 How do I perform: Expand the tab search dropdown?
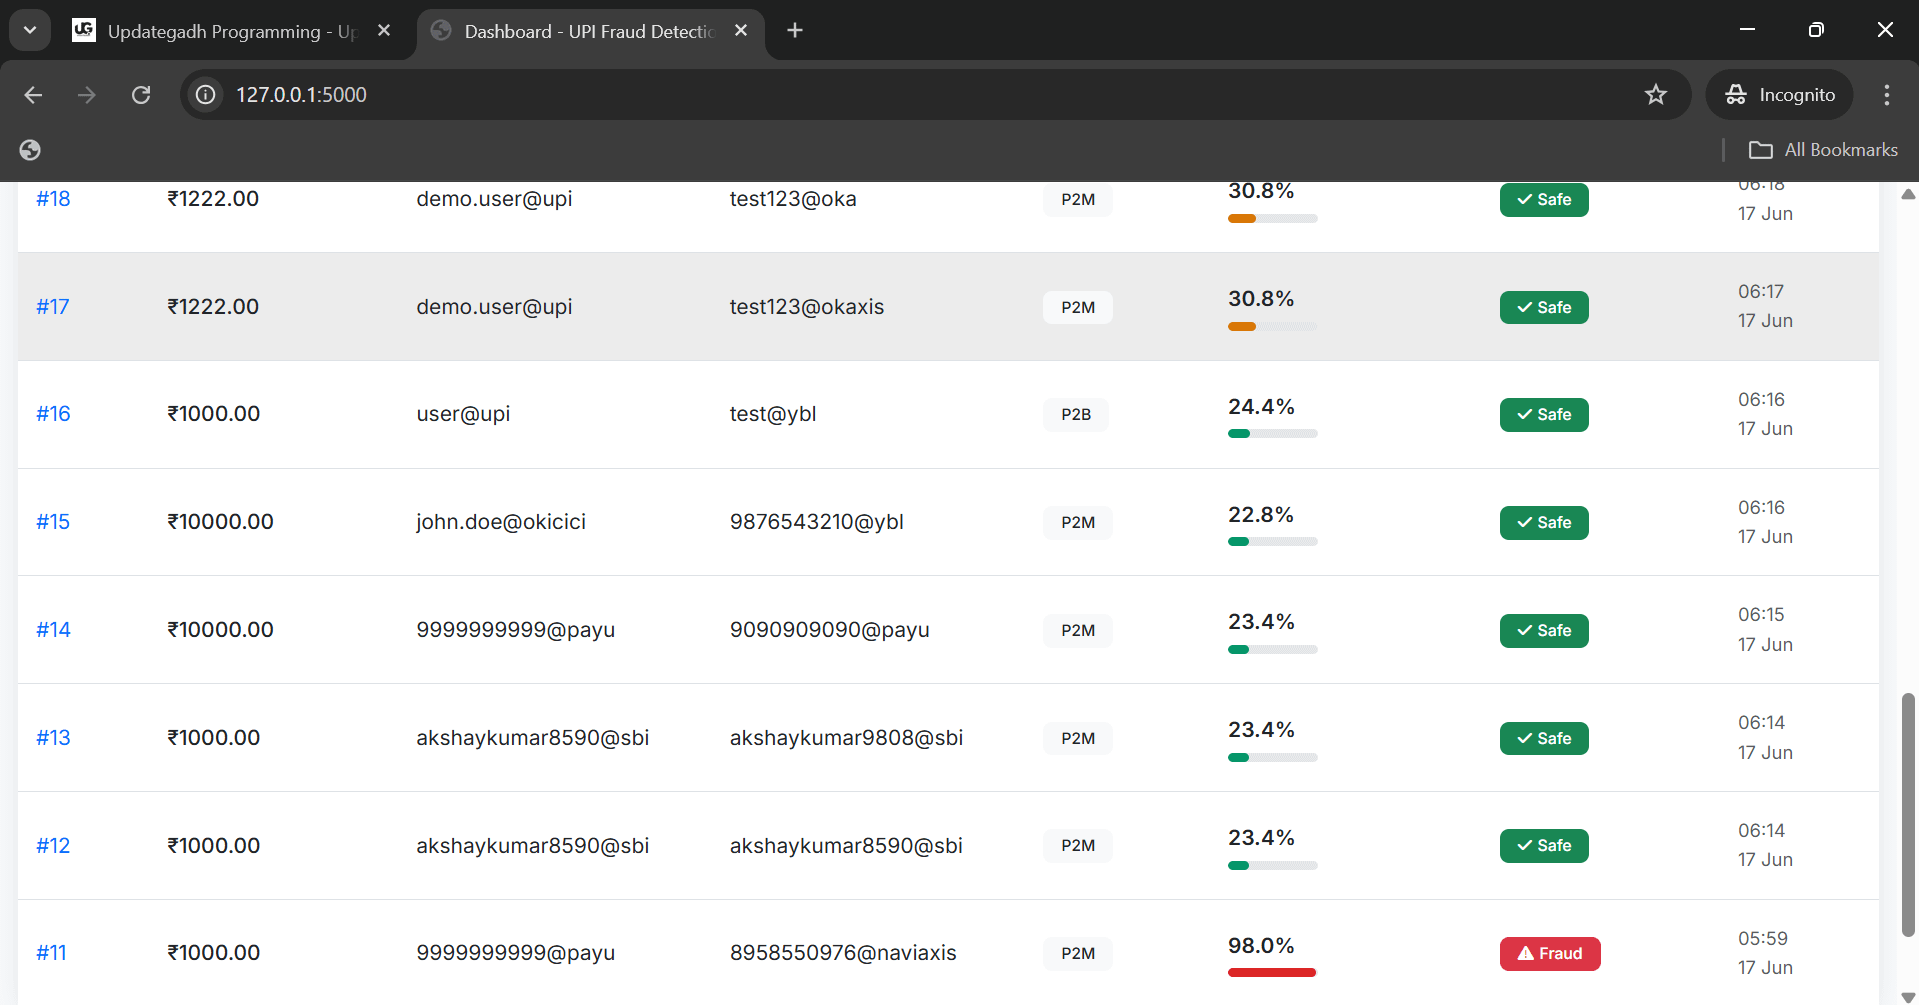(x=30, y=31)
